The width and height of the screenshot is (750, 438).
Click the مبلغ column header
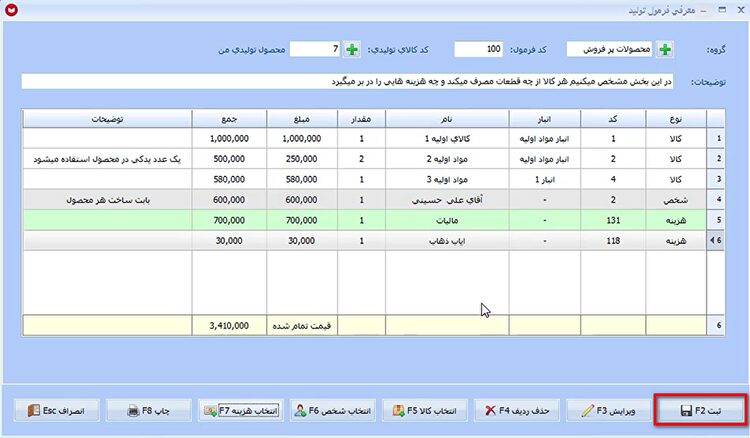[x=302, y=119]
